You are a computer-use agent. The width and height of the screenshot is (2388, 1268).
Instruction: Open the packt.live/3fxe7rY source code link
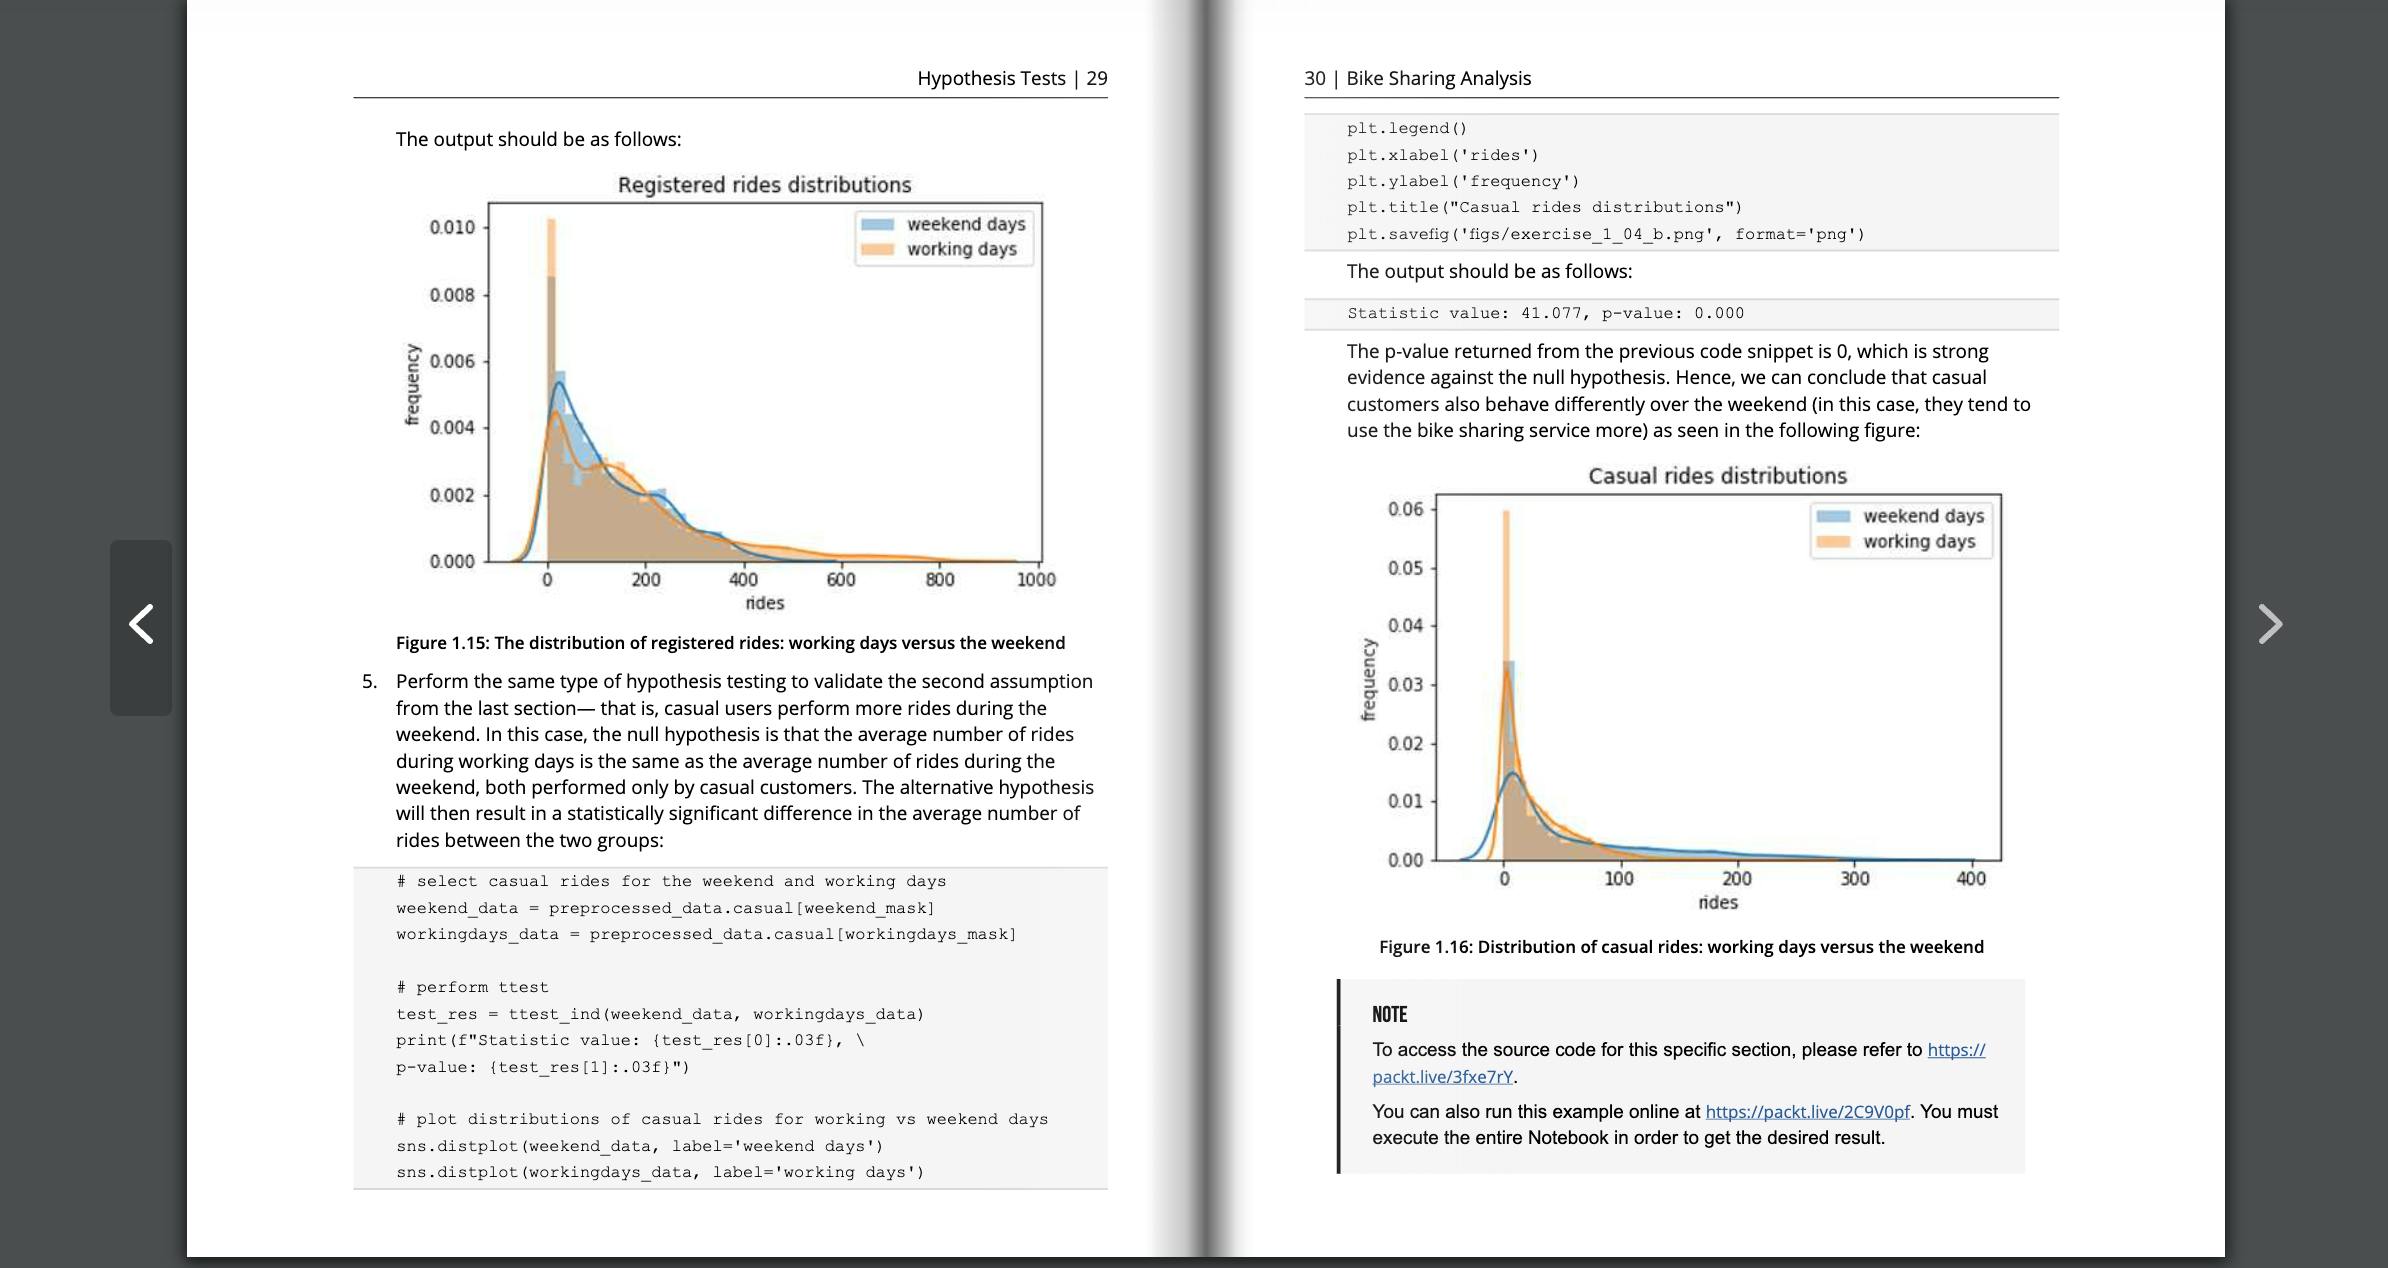[x=1442, y=1077]
